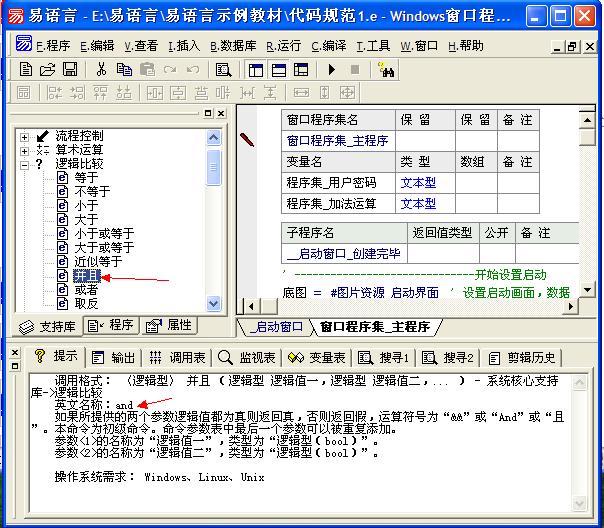Click code editor scroll right arrow
This screenshot has height=528, width=604.
click(570, 307)
